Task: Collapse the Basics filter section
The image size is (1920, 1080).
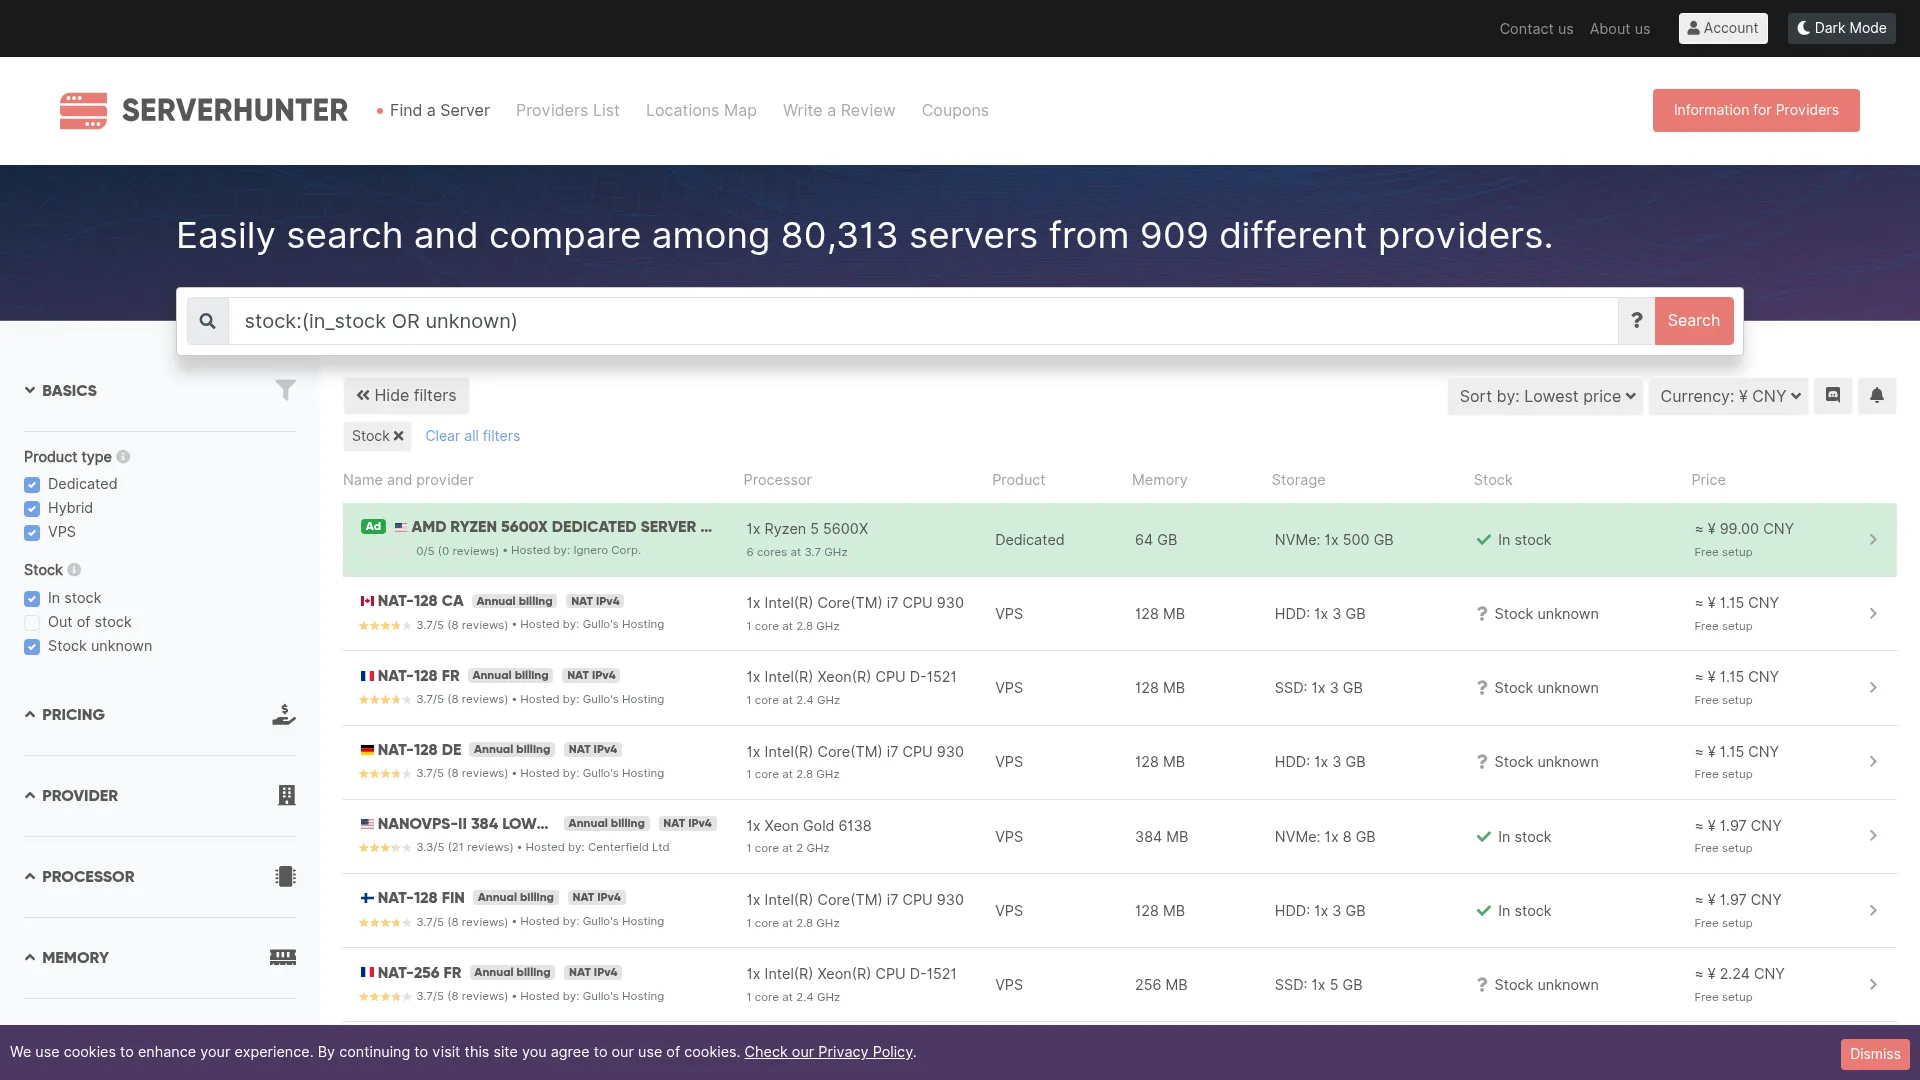Action: (x=60, y=390)
